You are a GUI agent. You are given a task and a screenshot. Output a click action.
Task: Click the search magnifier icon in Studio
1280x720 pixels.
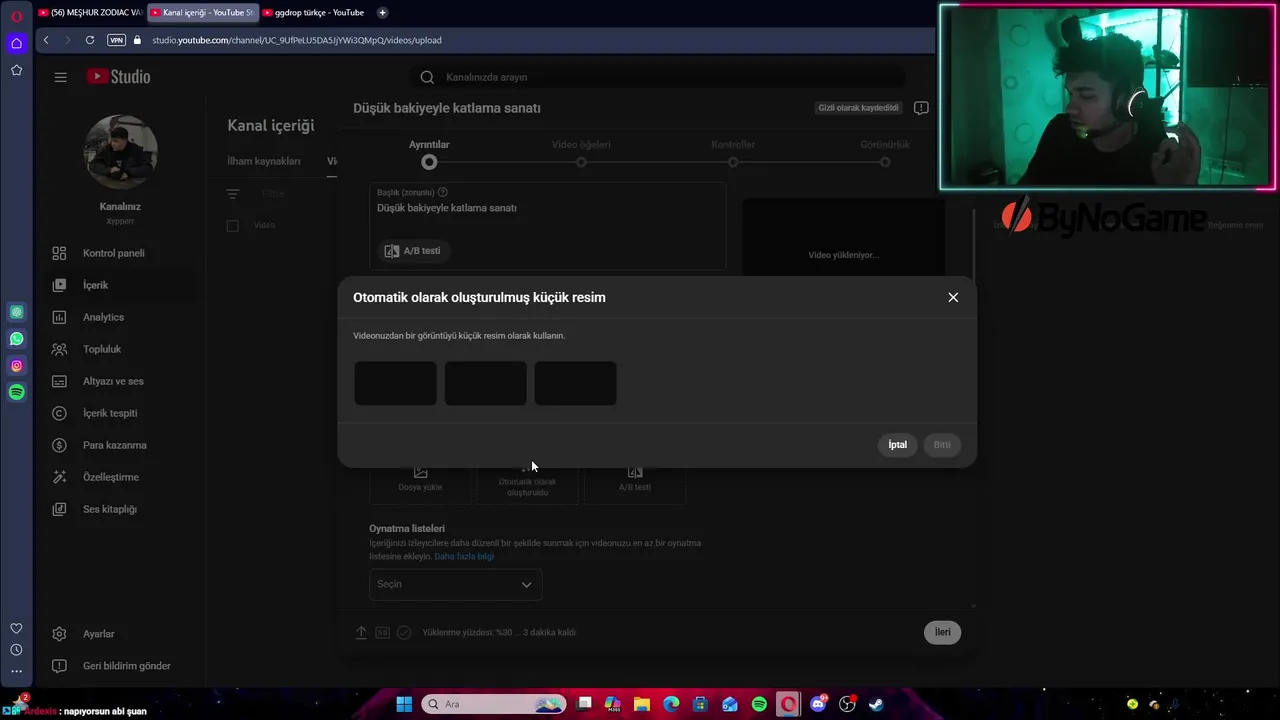point(427,77)
